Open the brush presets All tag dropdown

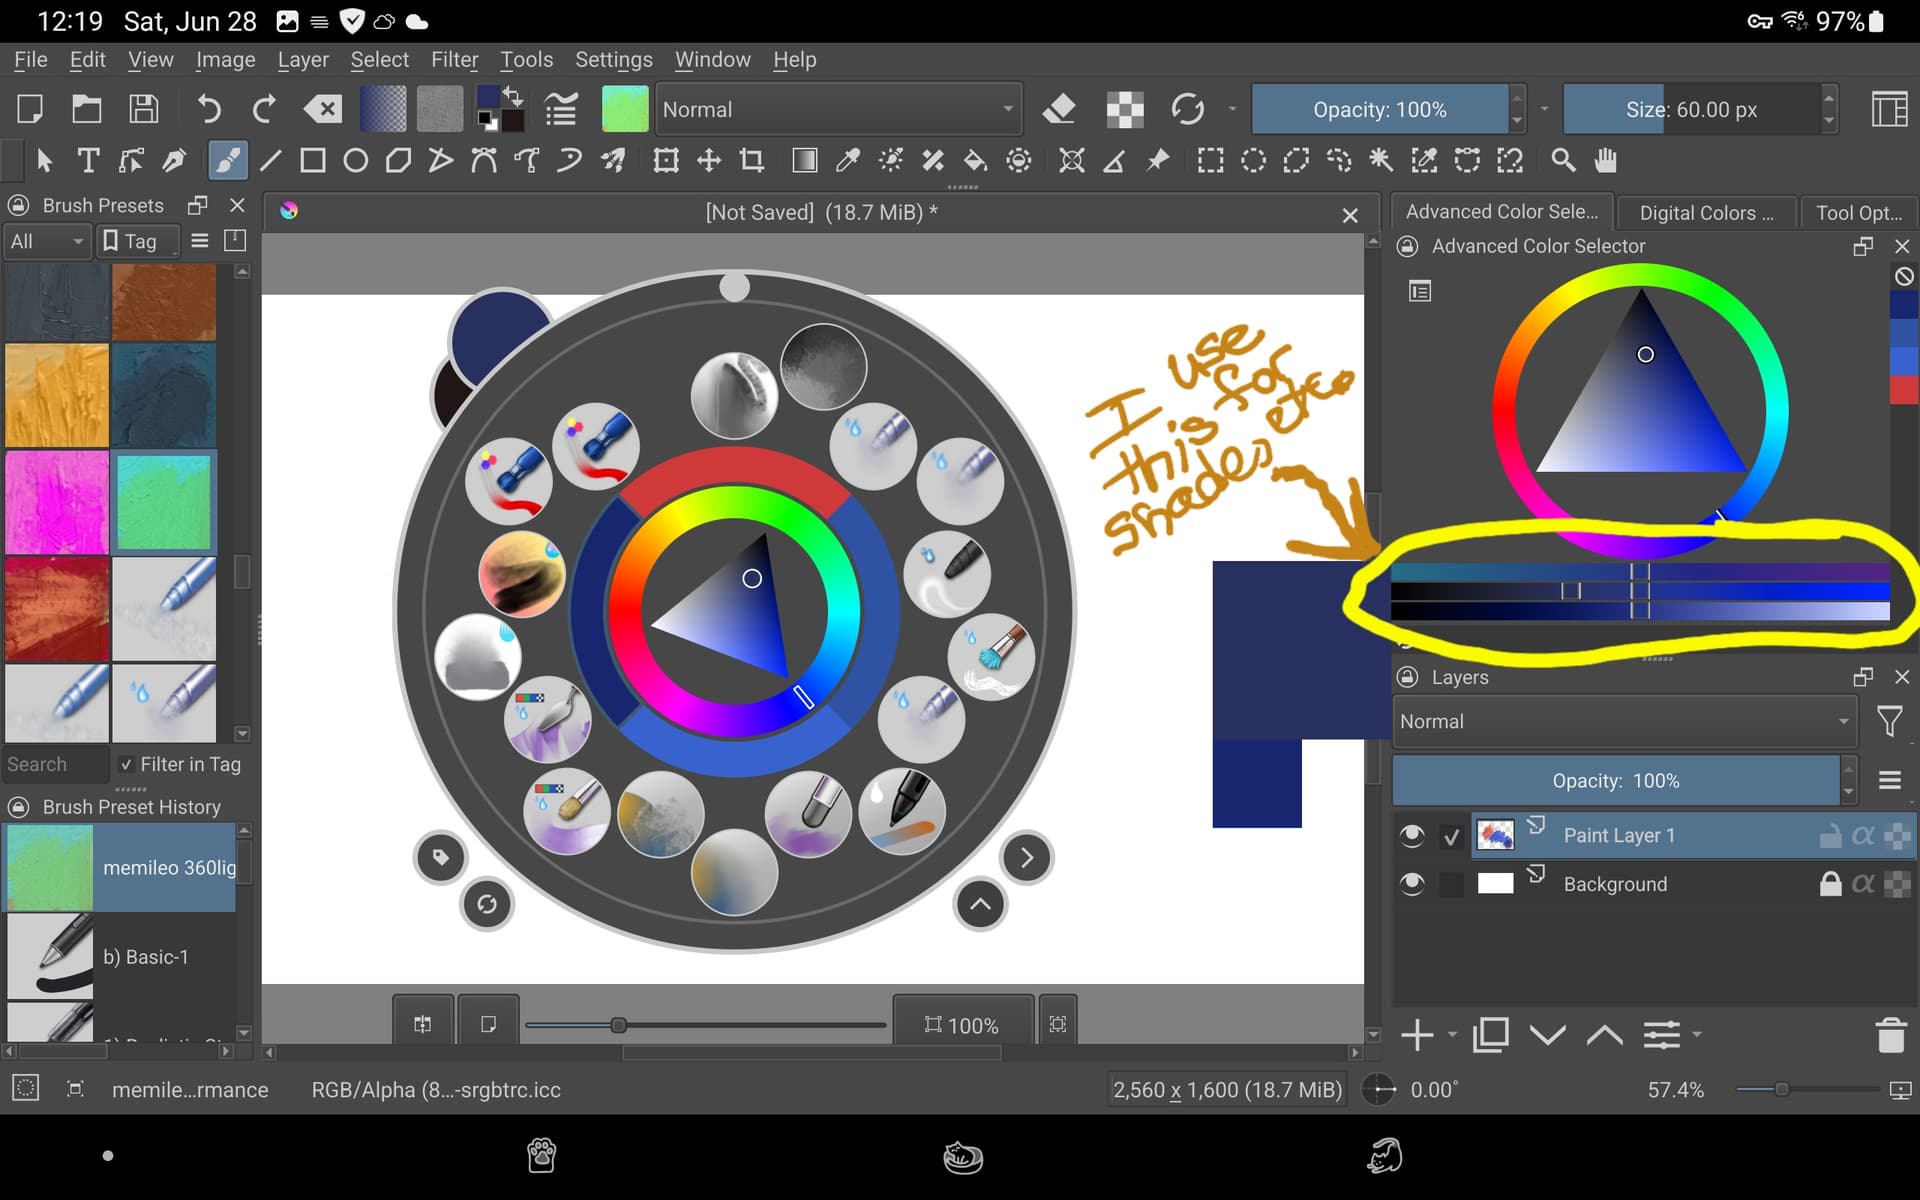[47, 241]
